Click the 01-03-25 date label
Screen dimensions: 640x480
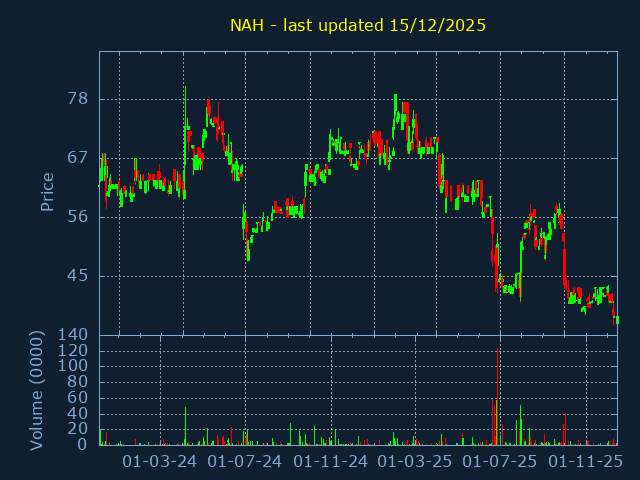(415, 462)
